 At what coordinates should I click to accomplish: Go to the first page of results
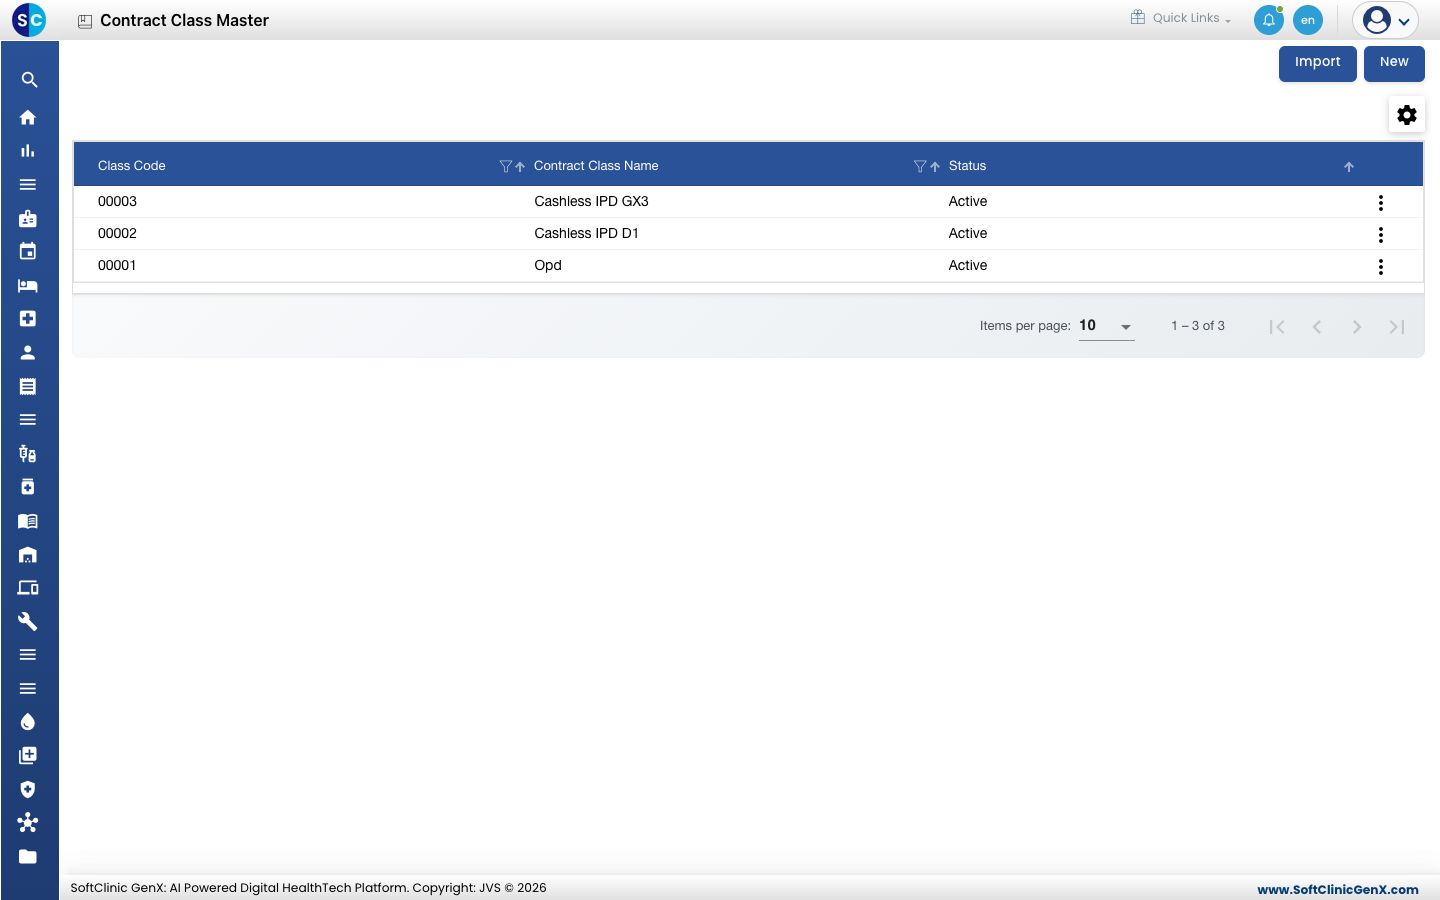(x=1277, y=327)
